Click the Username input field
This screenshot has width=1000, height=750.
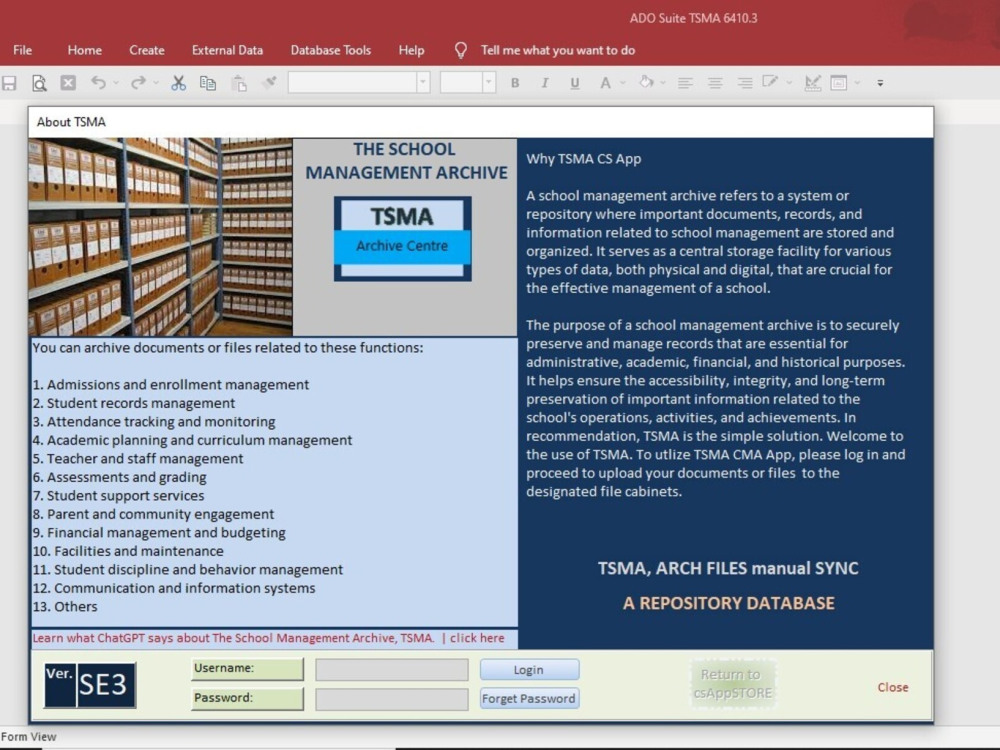(392, 670)
